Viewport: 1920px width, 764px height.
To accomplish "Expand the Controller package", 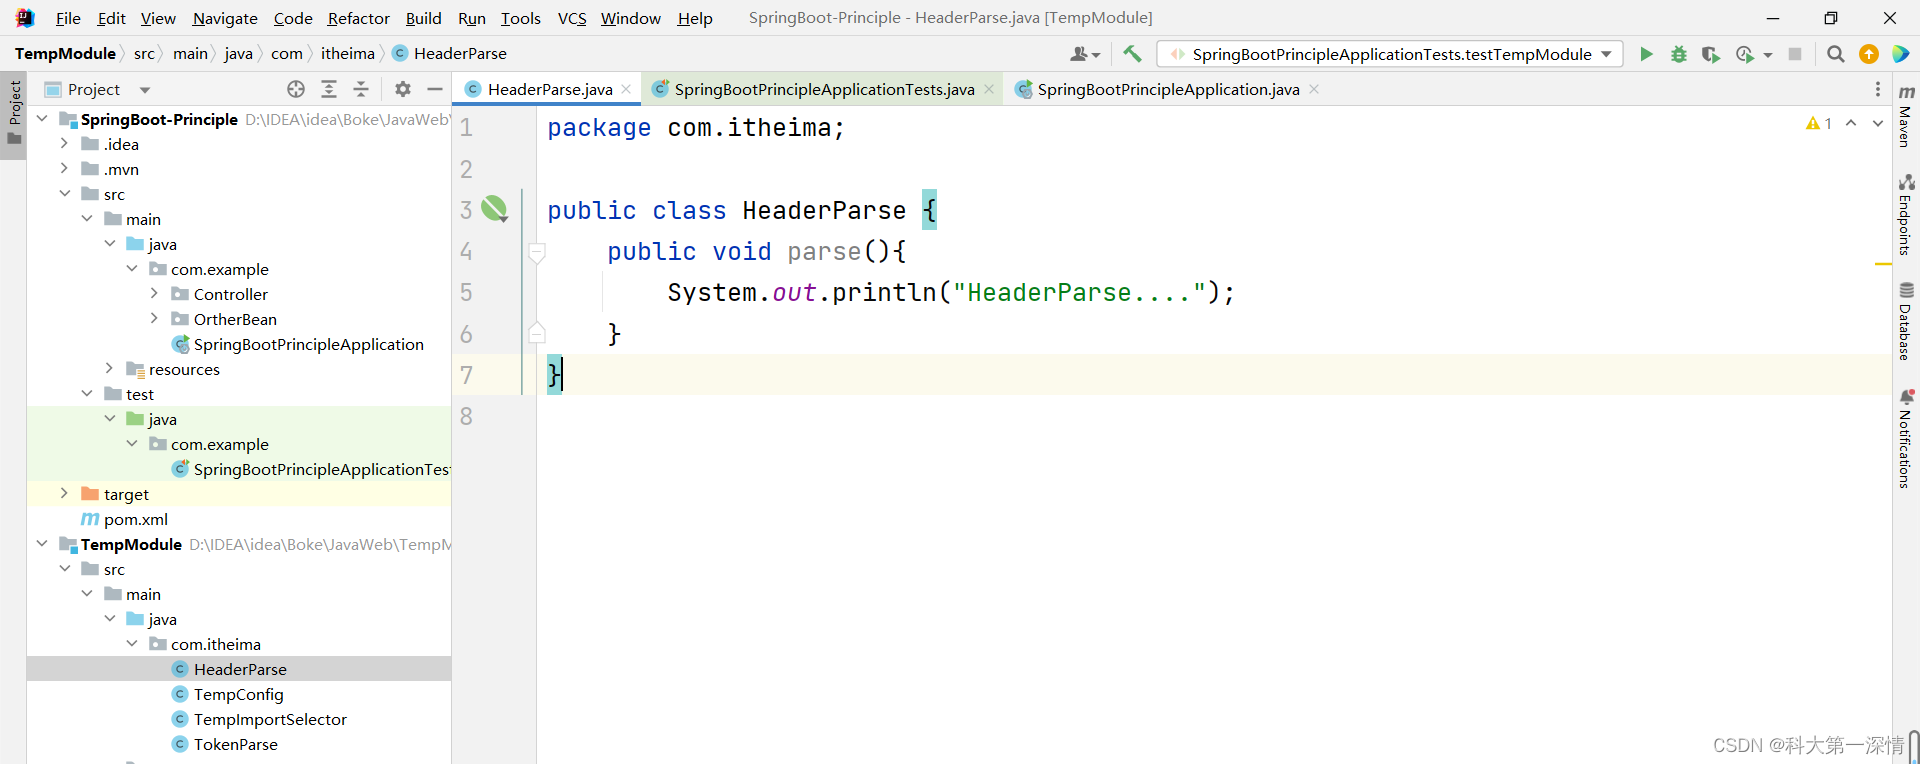I will point(155,294).
